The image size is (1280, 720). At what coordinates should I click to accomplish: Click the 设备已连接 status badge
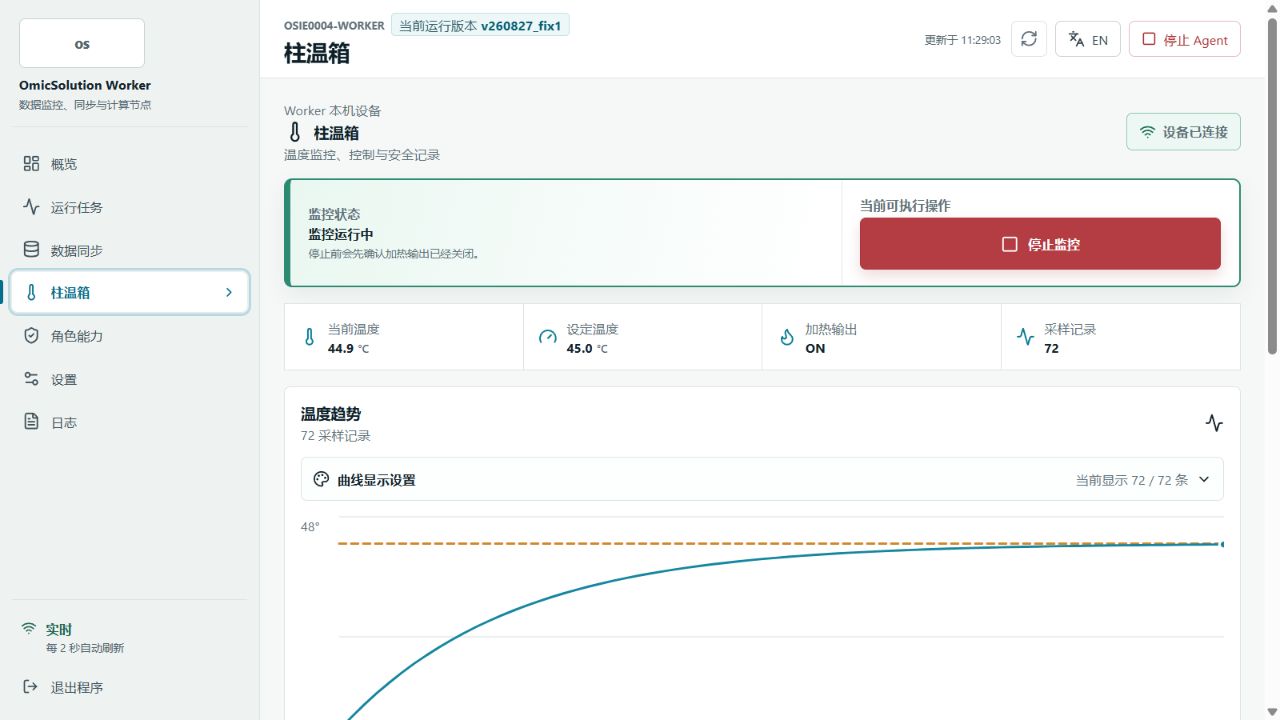[1183, 132]
